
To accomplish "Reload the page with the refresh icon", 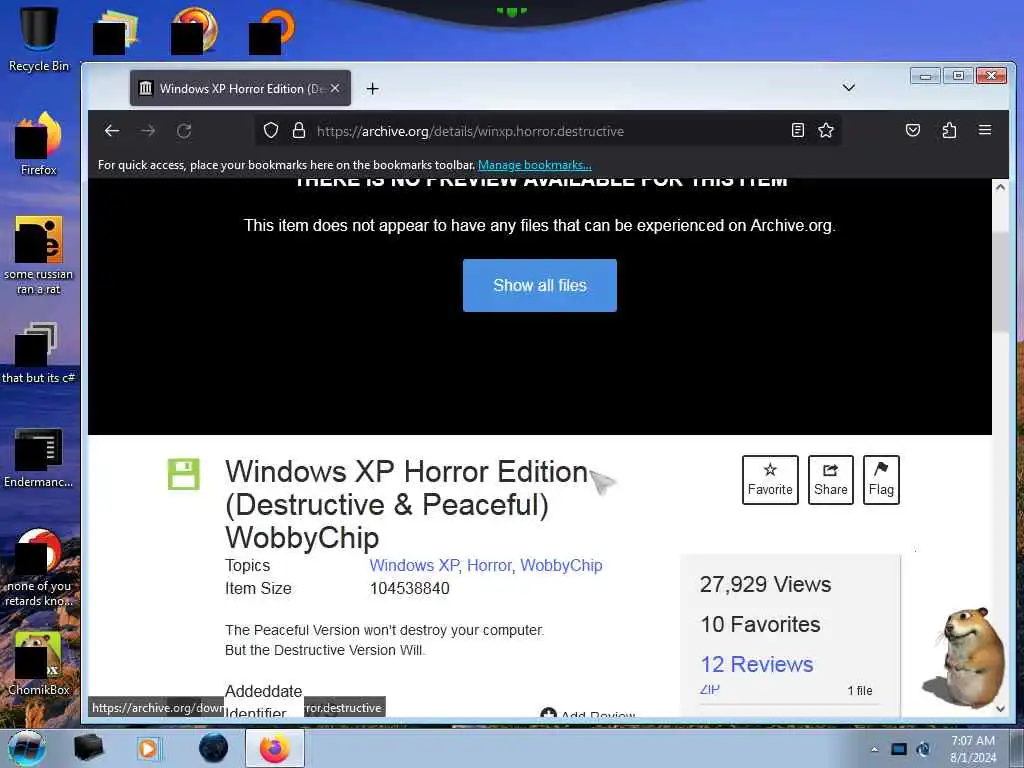I will point(184,131).
